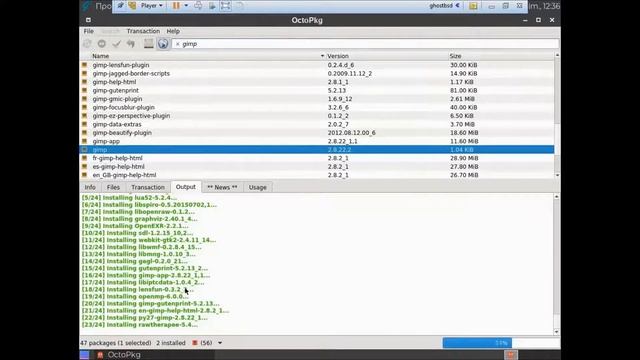Open the Transaction menu
The image size is (640, 360).
(x=143, y=31)
